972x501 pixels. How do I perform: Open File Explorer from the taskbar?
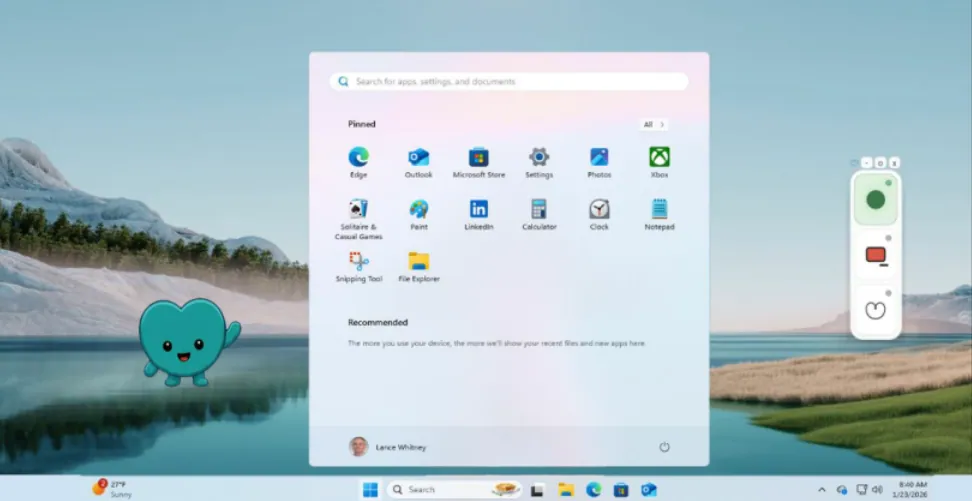565,489
